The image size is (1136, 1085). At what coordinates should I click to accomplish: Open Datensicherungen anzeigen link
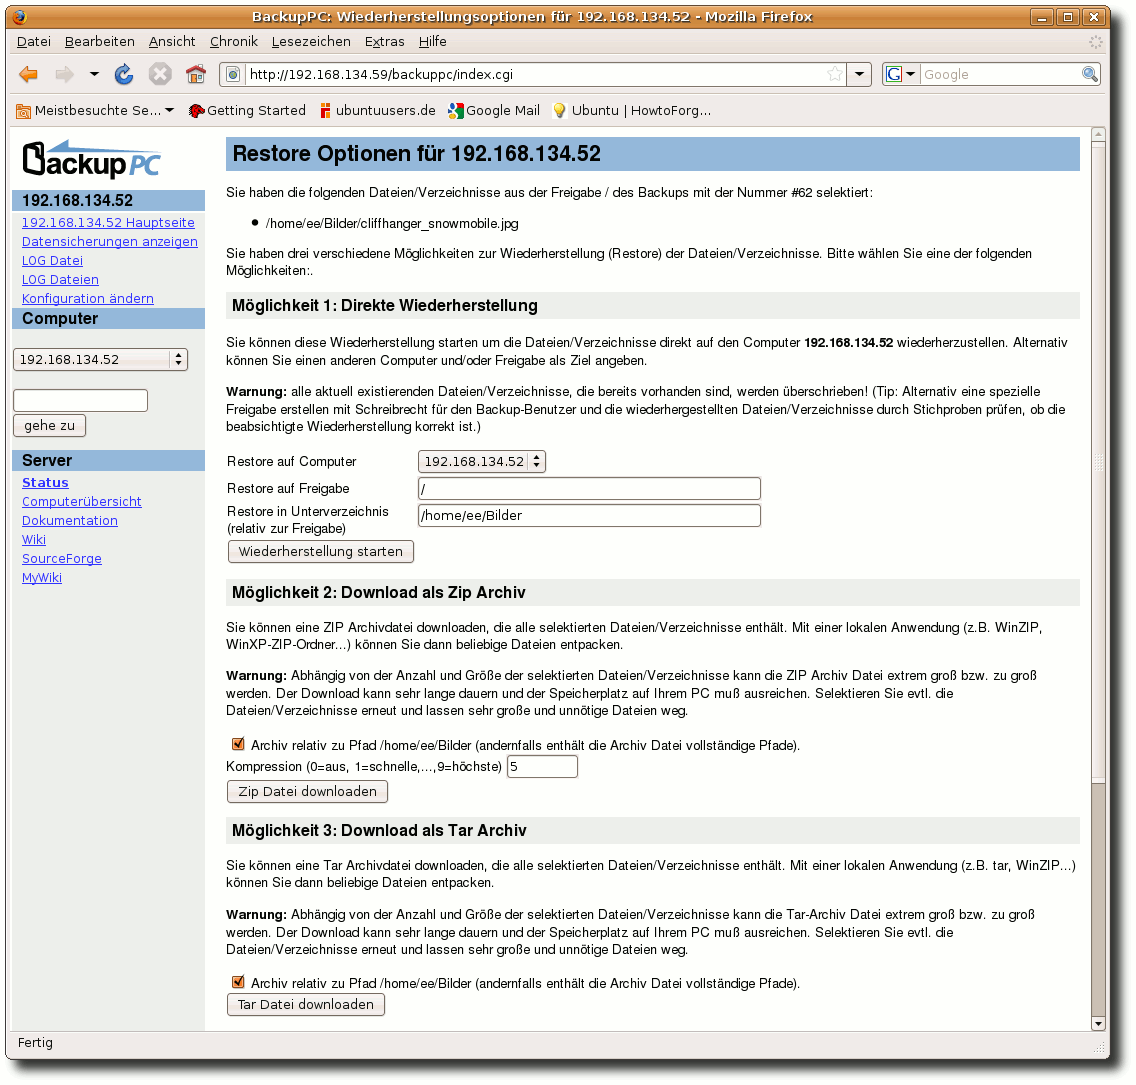109,241
